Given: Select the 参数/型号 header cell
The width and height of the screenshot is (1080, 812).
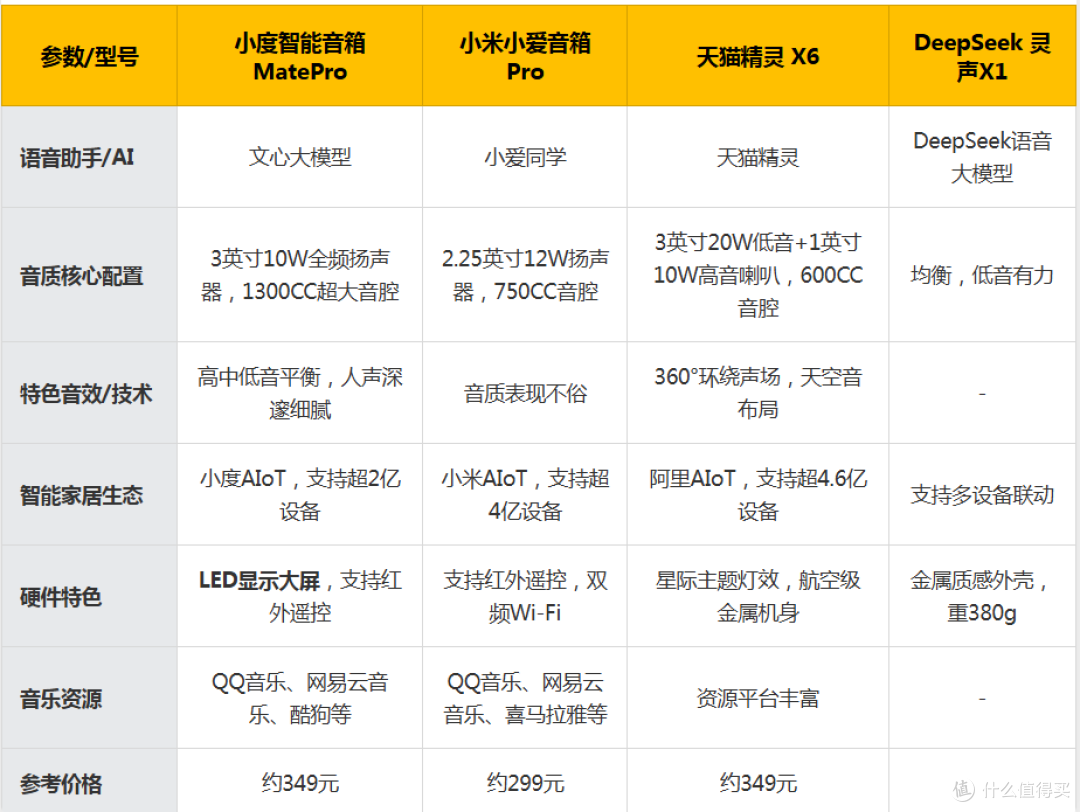Looking at the screenshot, I should pyautogui.click(x=89, y=56).
